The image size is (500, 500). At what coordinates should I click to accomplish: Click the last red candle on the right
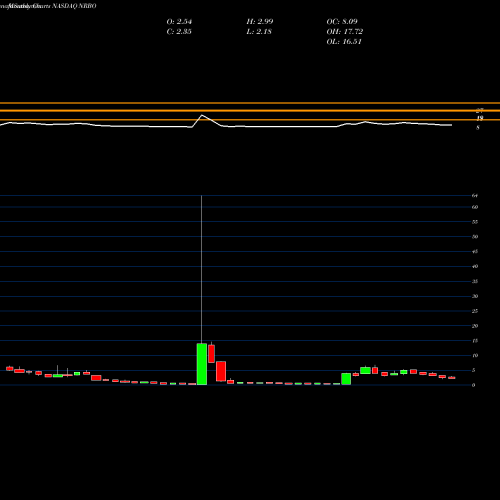[452, 378]
